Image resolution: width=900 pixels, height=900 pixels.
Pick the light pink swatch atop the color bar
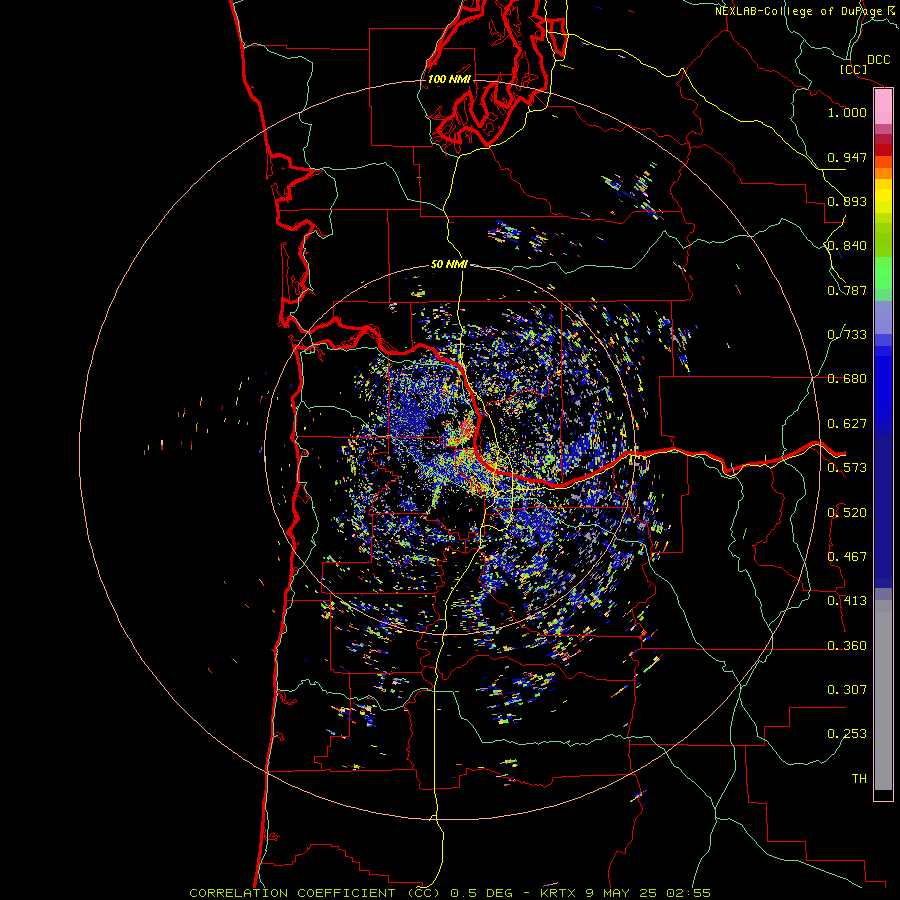(883, 107)
